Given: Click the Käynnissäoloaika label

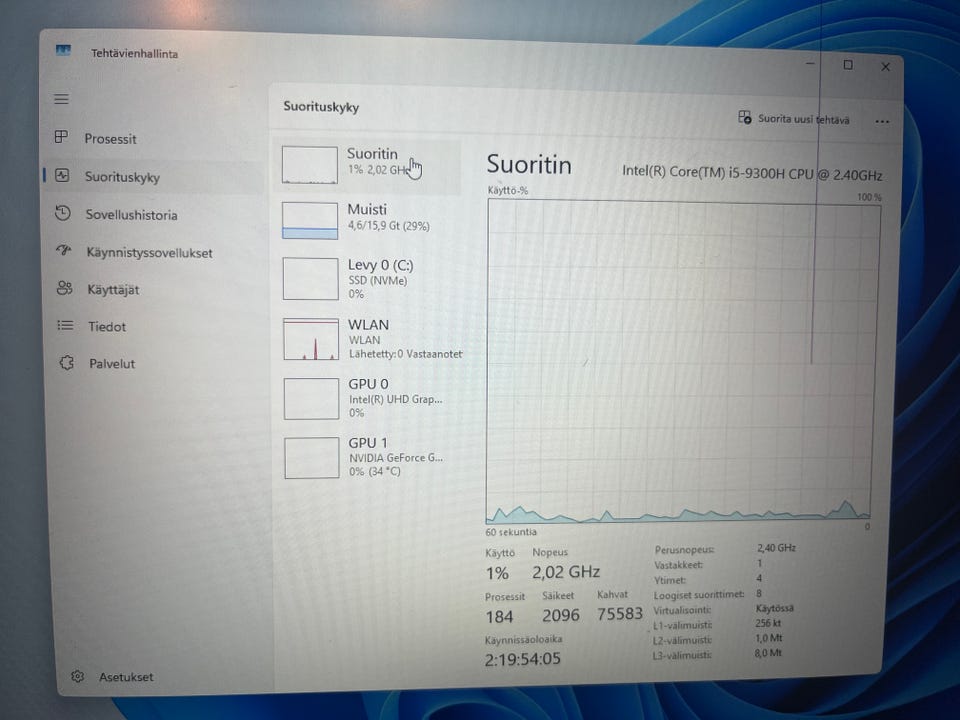Looking at the screenshot, I should click(x=523, y=639).
